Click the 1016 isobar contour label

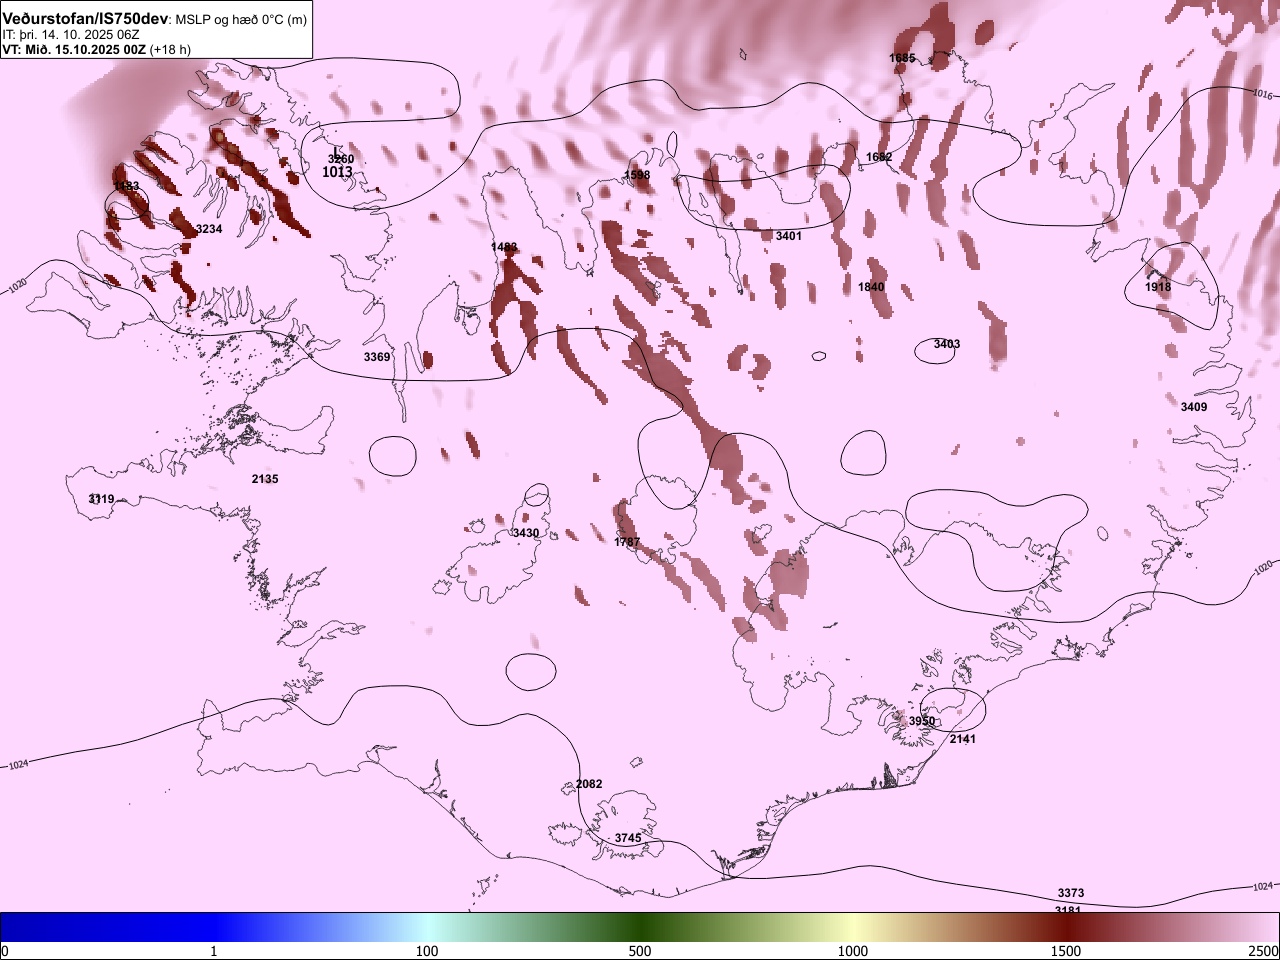pyautogui.click(x=1263, y=94)
